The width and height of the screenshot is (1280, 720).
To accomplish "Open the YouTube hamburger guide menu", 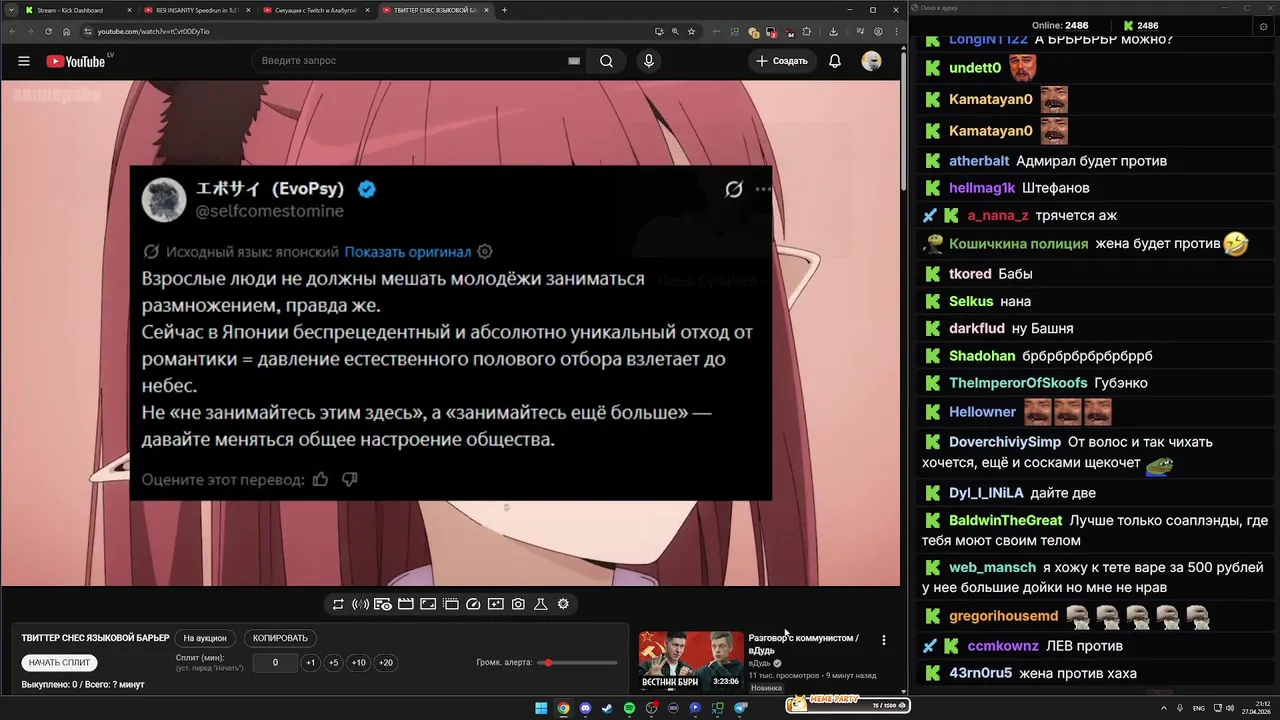I will click(24, 61).
